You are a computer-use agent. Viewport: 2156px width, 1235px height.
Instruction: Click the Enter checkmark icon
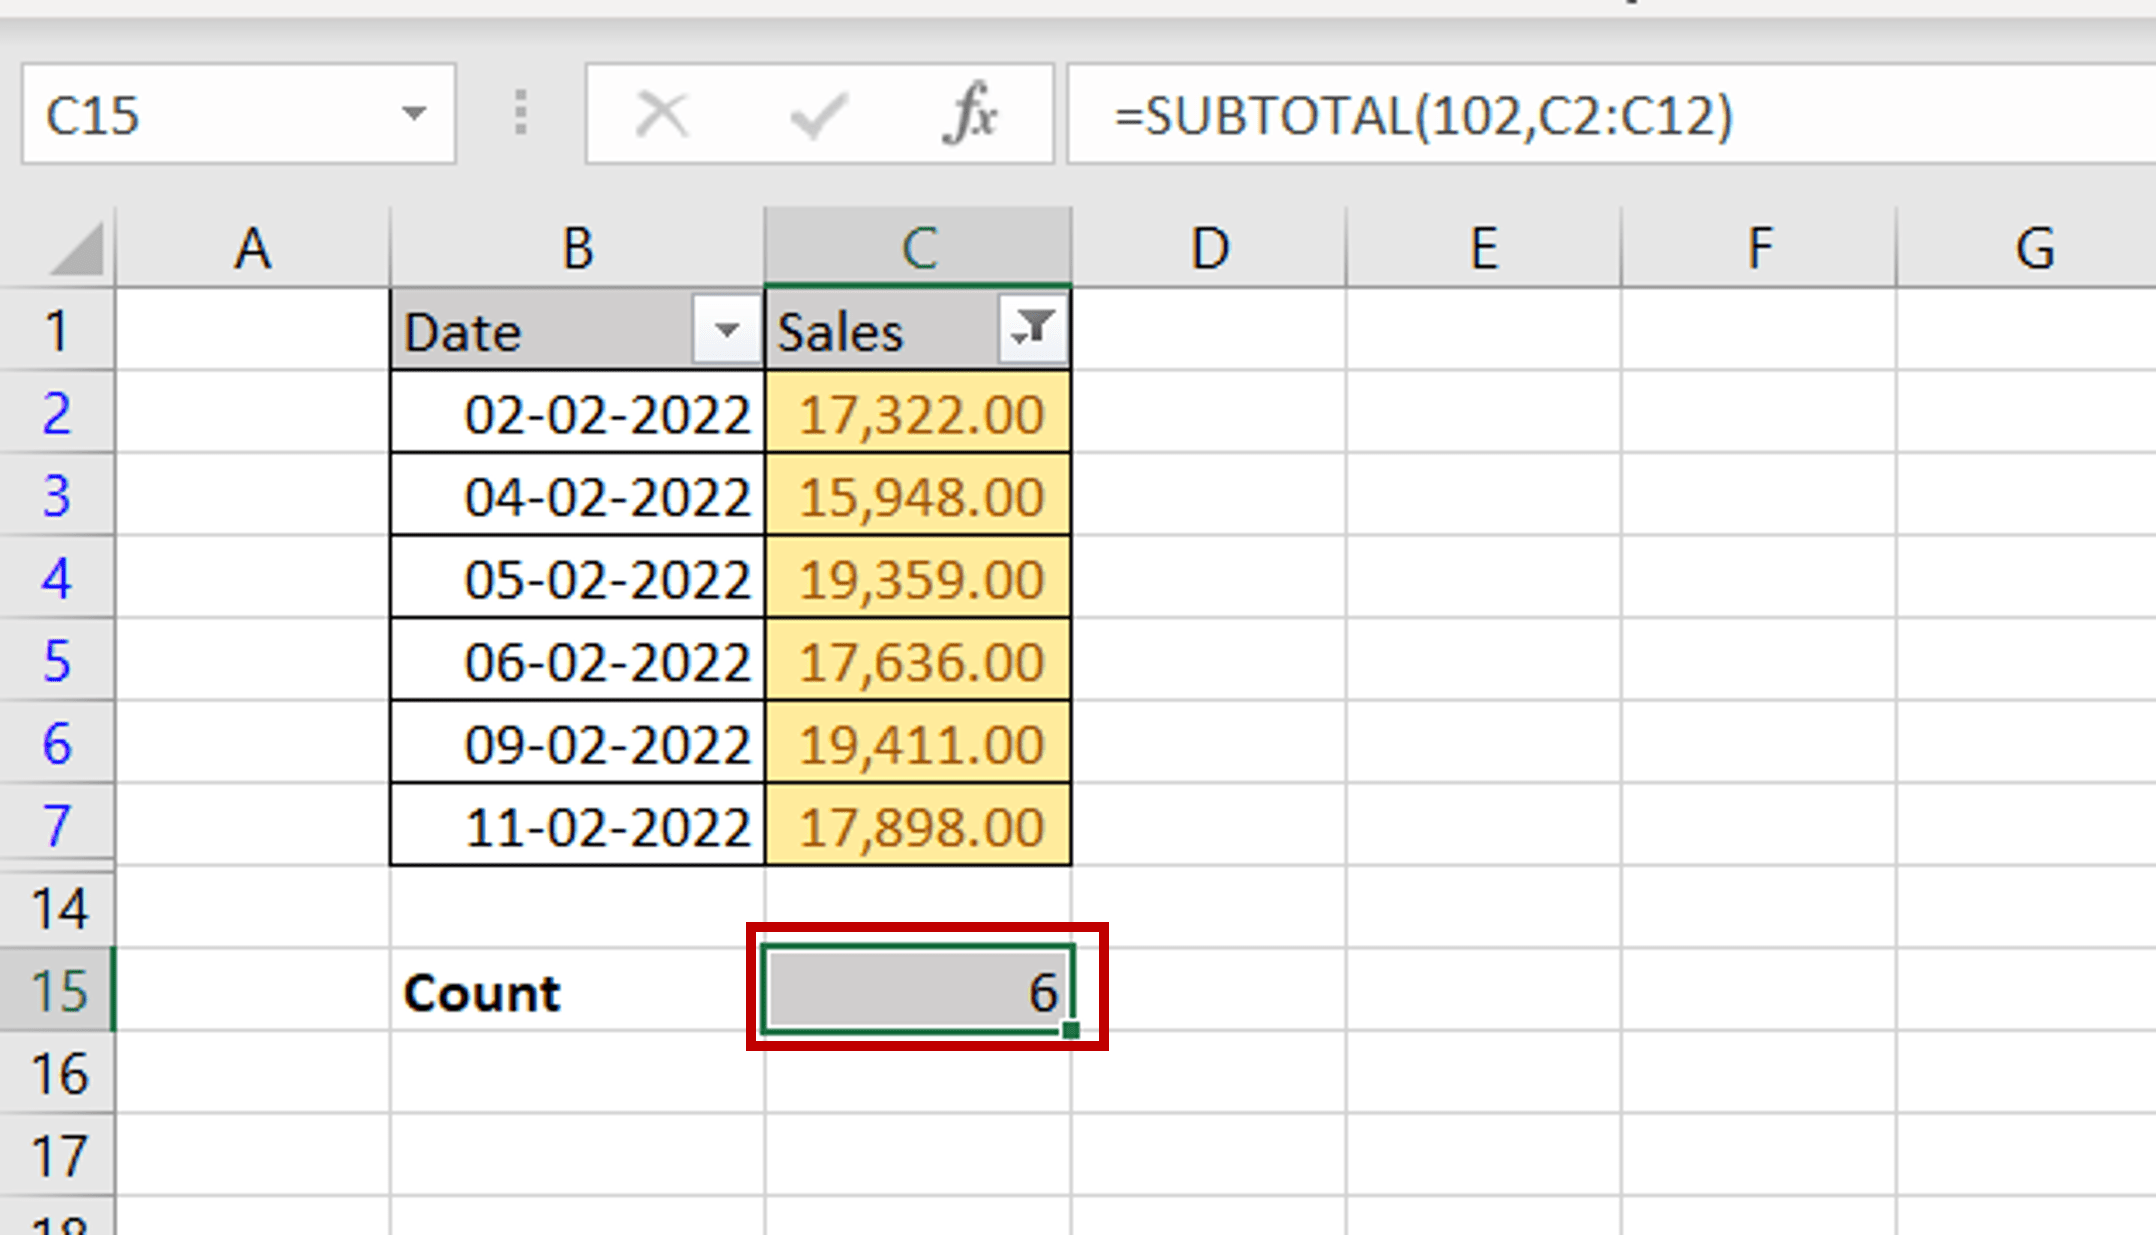coord(818,113)
